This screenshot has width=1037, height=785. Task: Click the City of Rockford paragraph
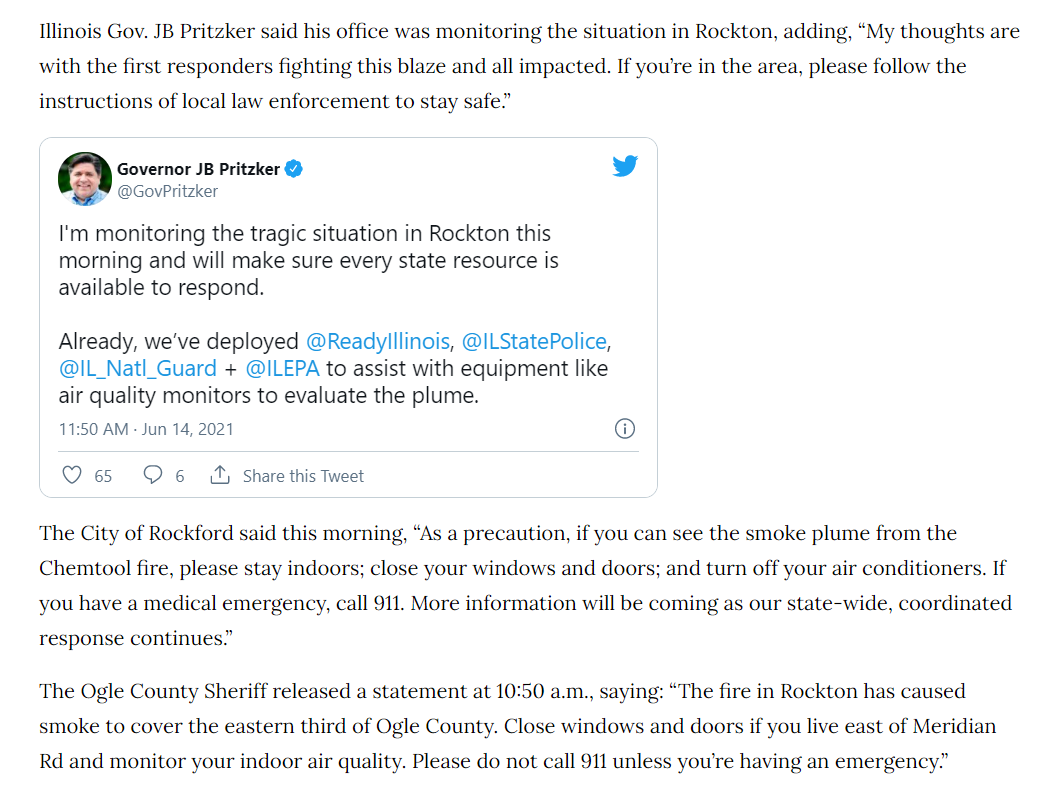525,585
